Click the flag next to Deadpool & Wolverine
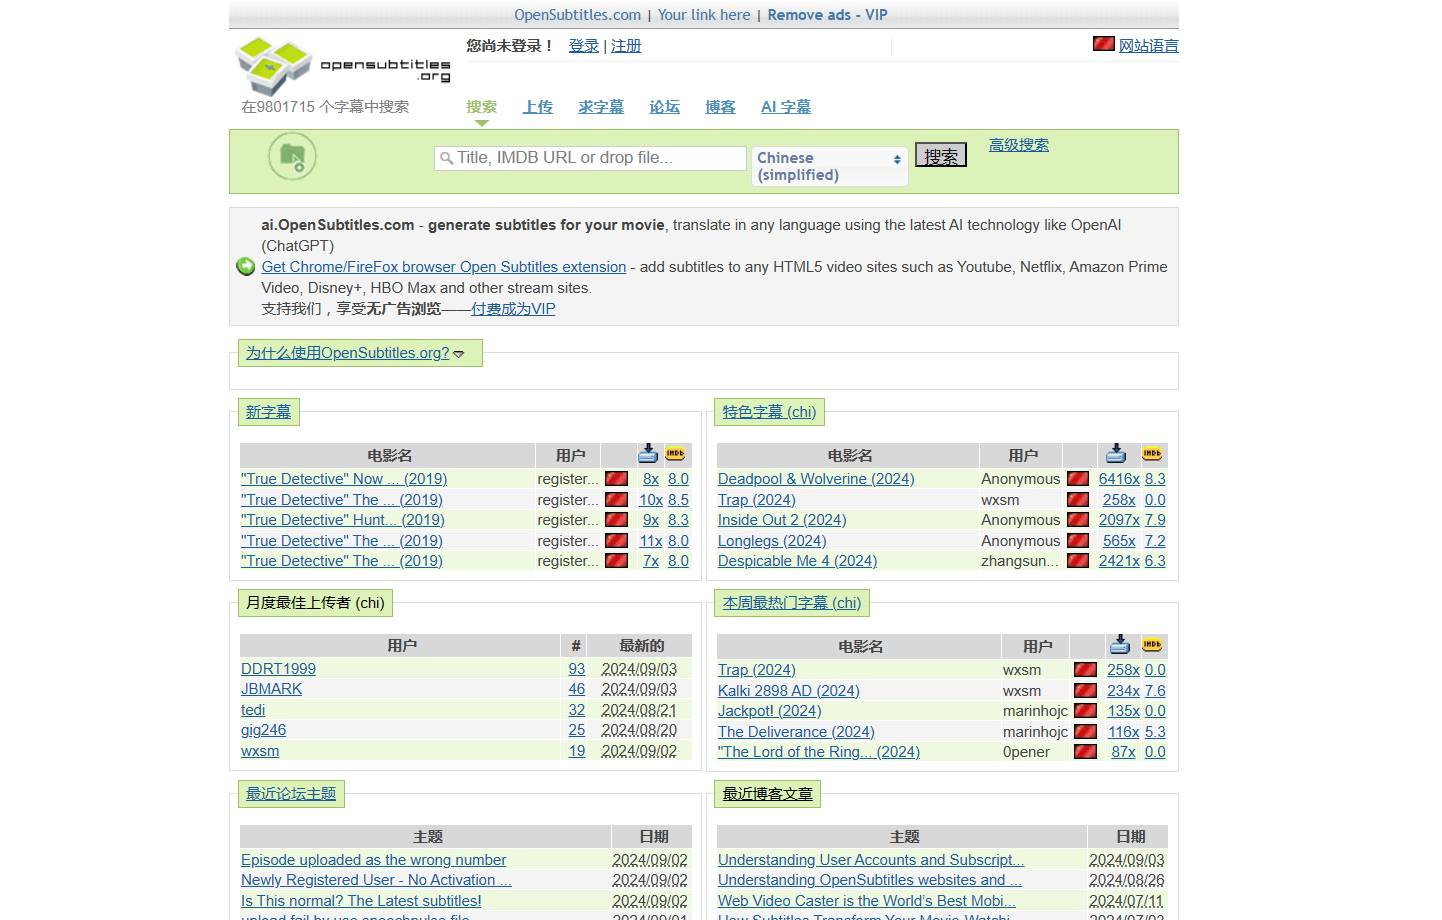This screenshot has width=1442, height=920. (1077, 479)
